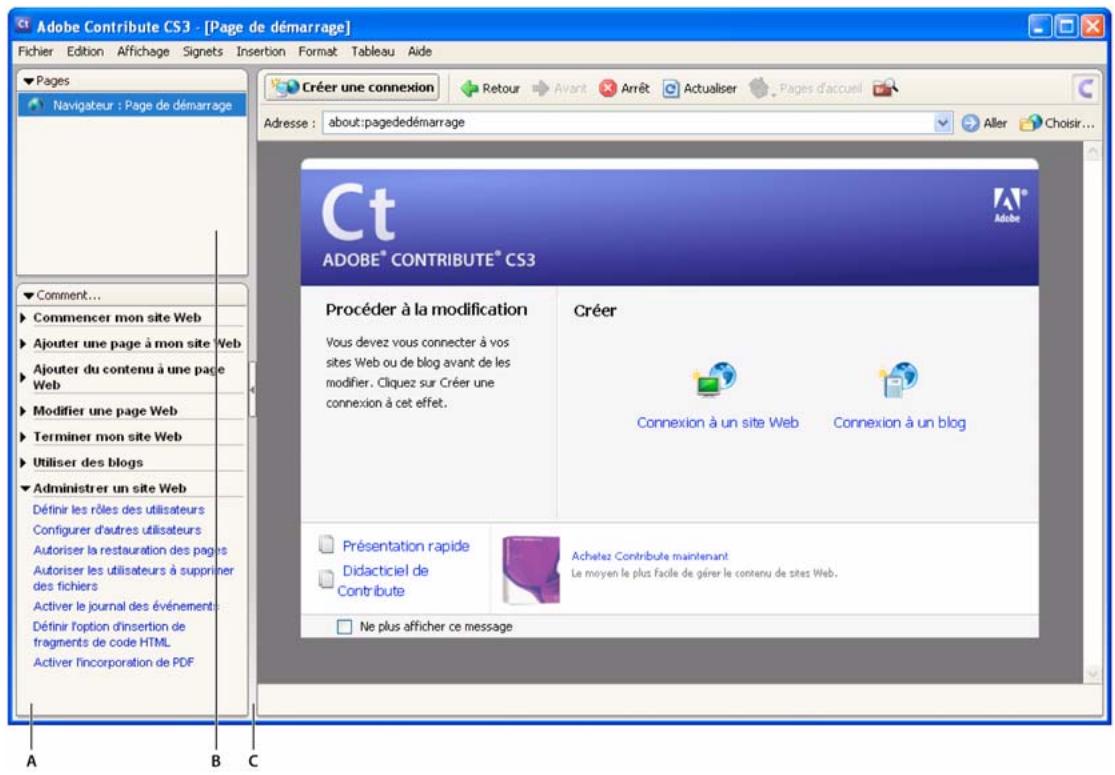Click the Choisir folder icon
1115x775 pixels.
1030,123
